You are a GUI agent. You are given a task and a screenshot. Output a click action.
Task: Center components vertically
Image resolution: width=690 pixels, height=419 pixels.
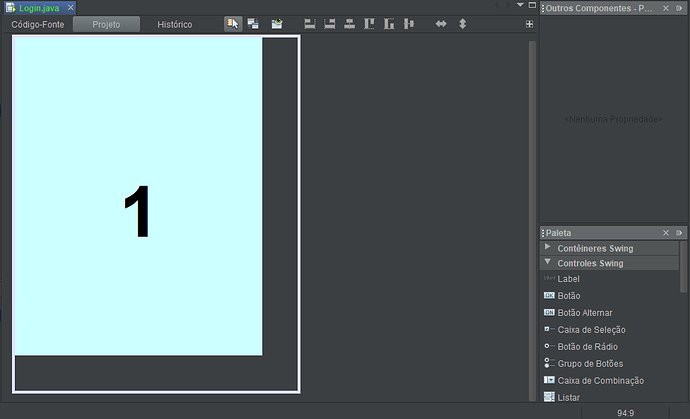[409, 24]
